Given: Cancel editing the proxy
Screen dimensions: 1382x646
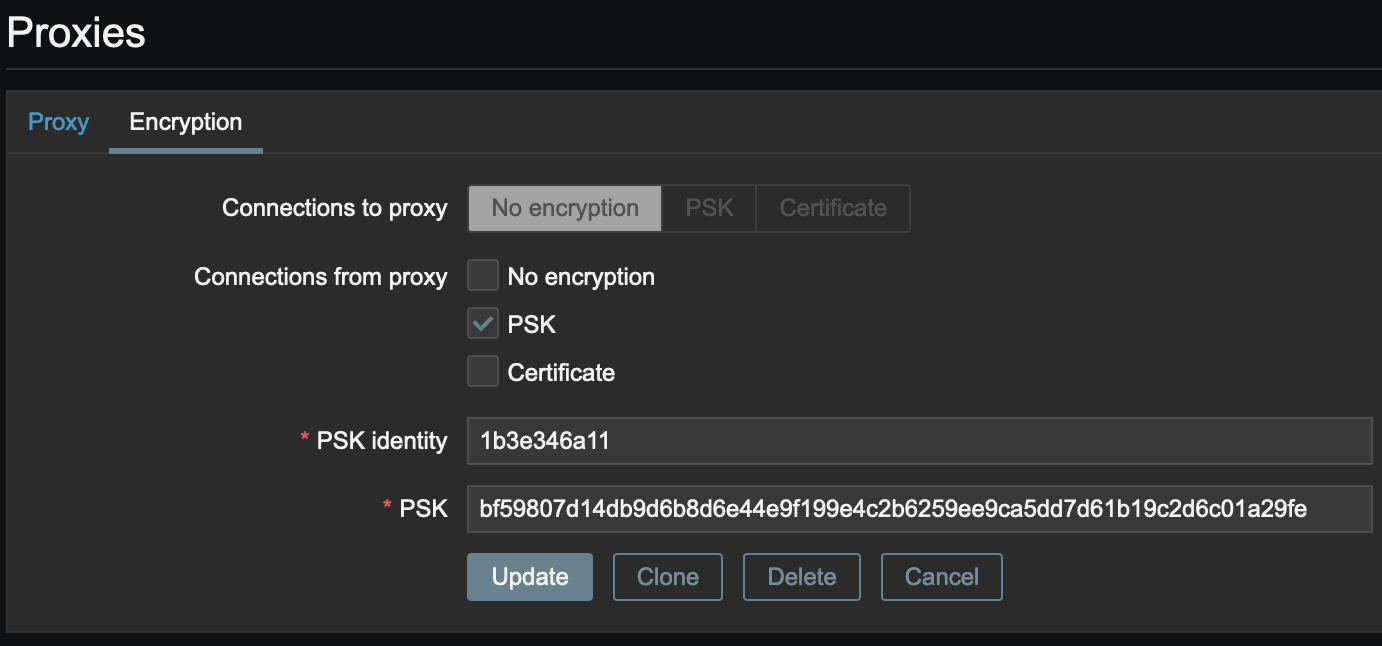Looking at the screenshot, I should point(942,577).
